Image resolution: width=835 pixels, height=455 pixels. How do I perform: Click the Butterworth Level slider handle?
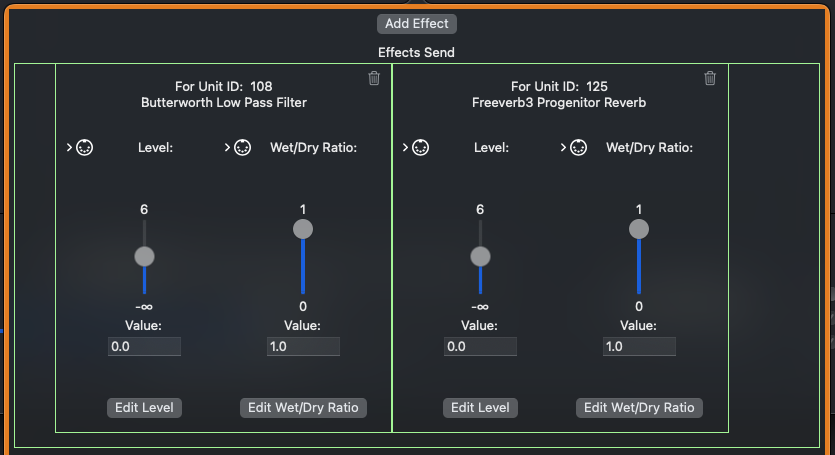pos(144,256)
